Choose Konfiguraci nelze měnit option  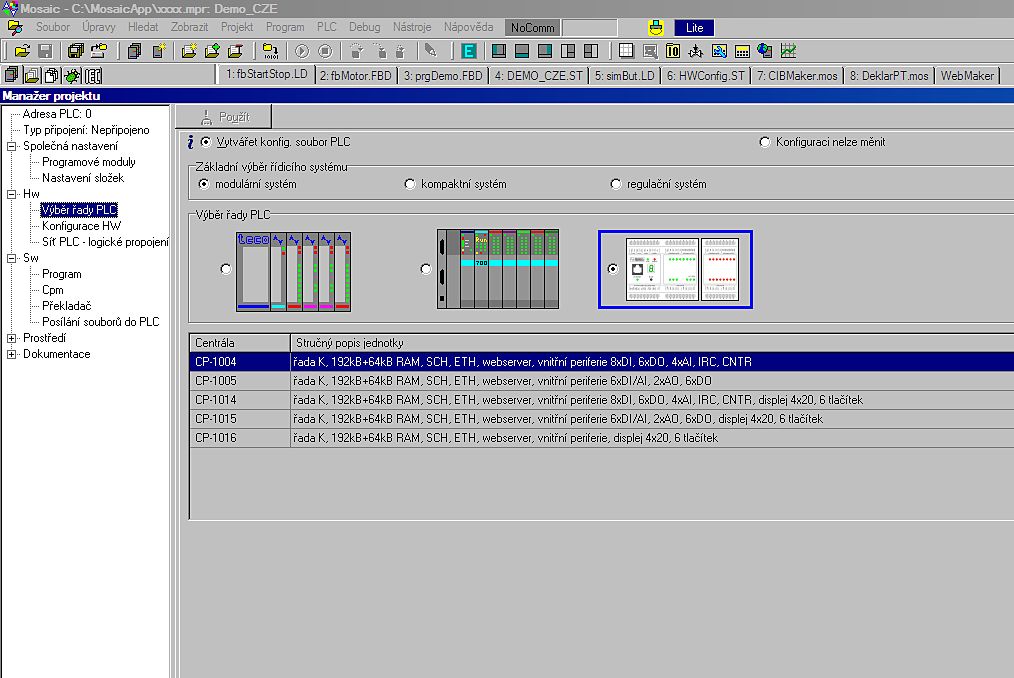[766, 142]
